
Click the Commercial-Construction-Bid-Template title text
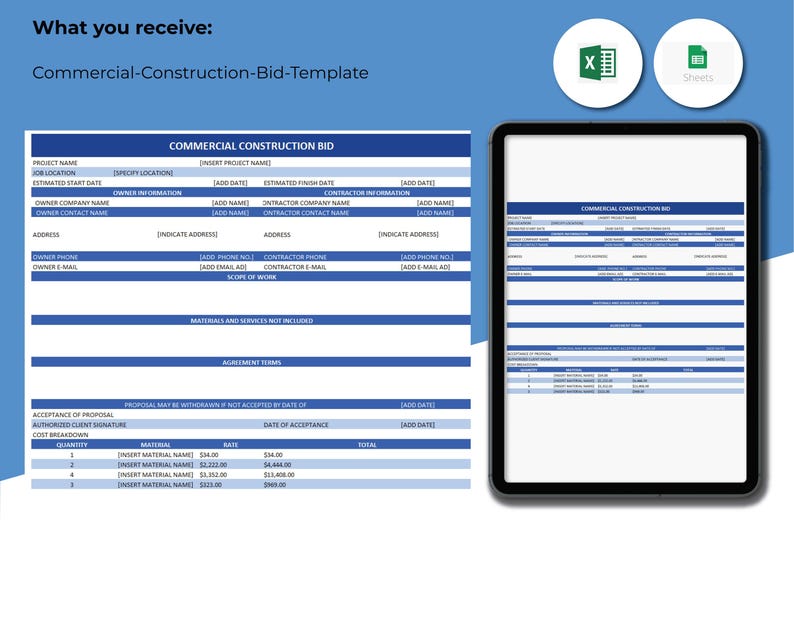(201, 73)
